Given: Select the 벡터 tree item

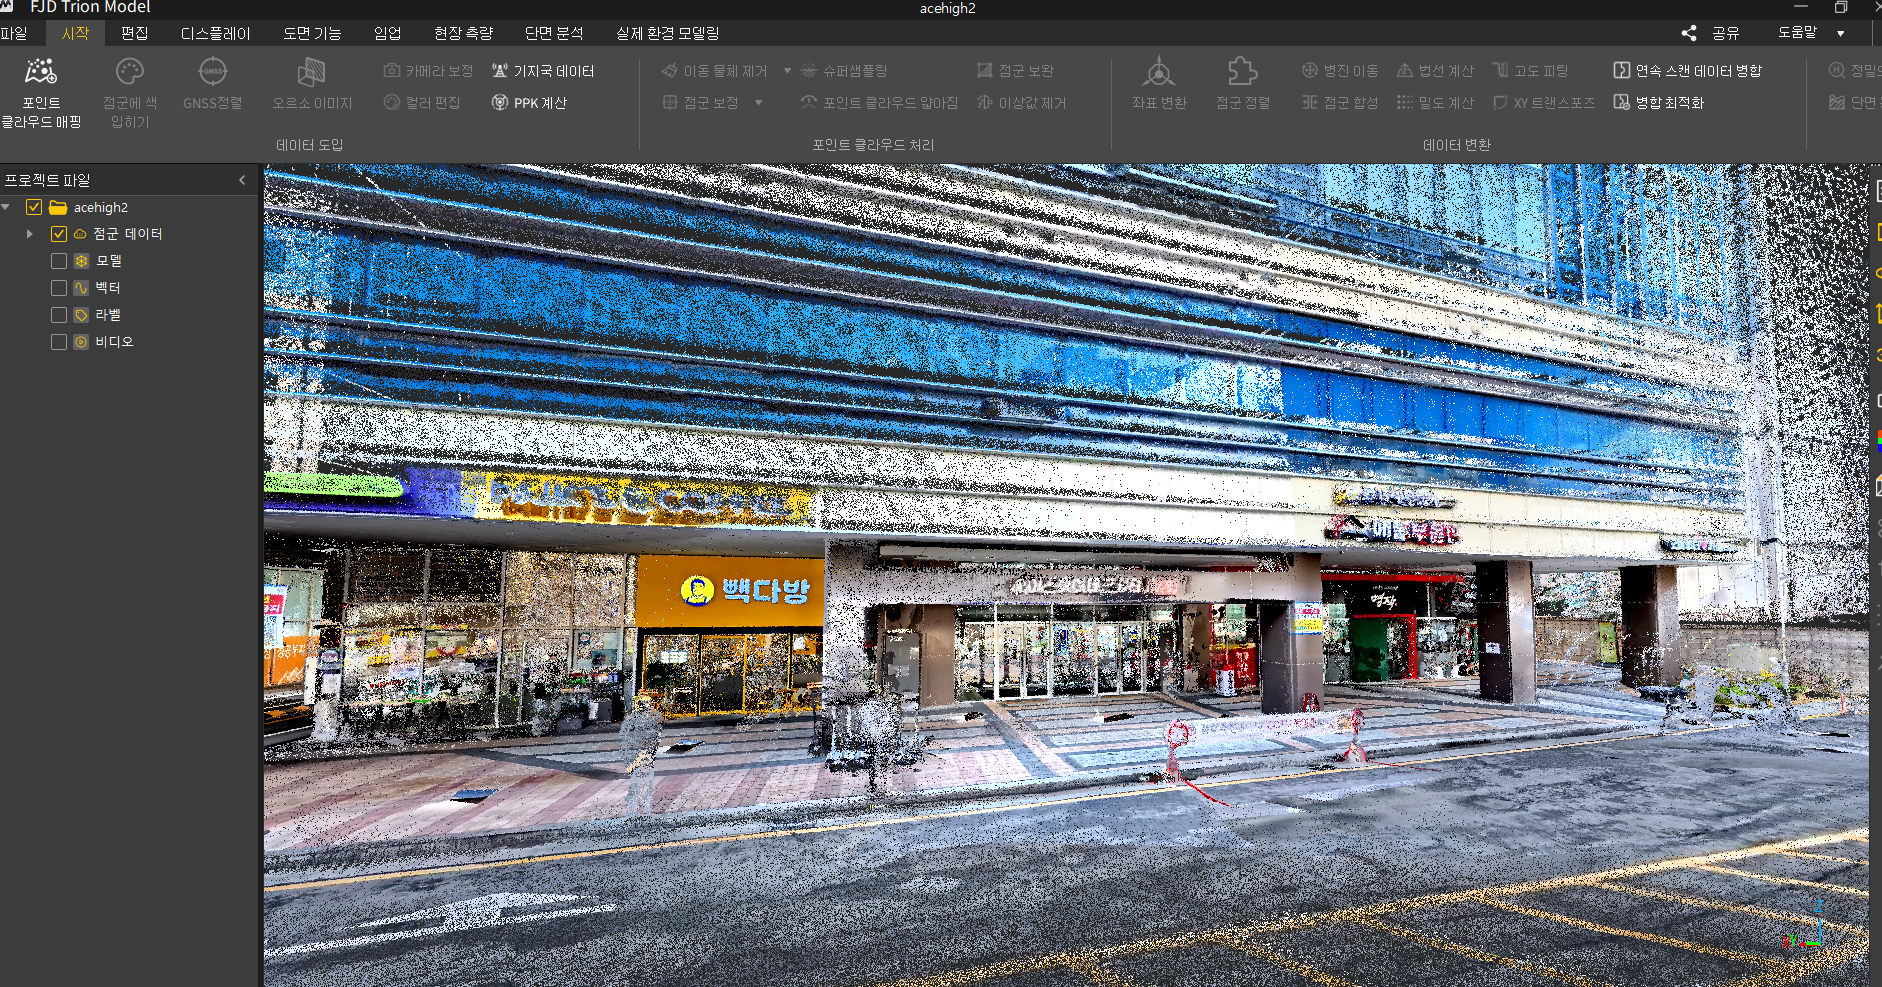Looking at the screenshot, I should (108, 288).
